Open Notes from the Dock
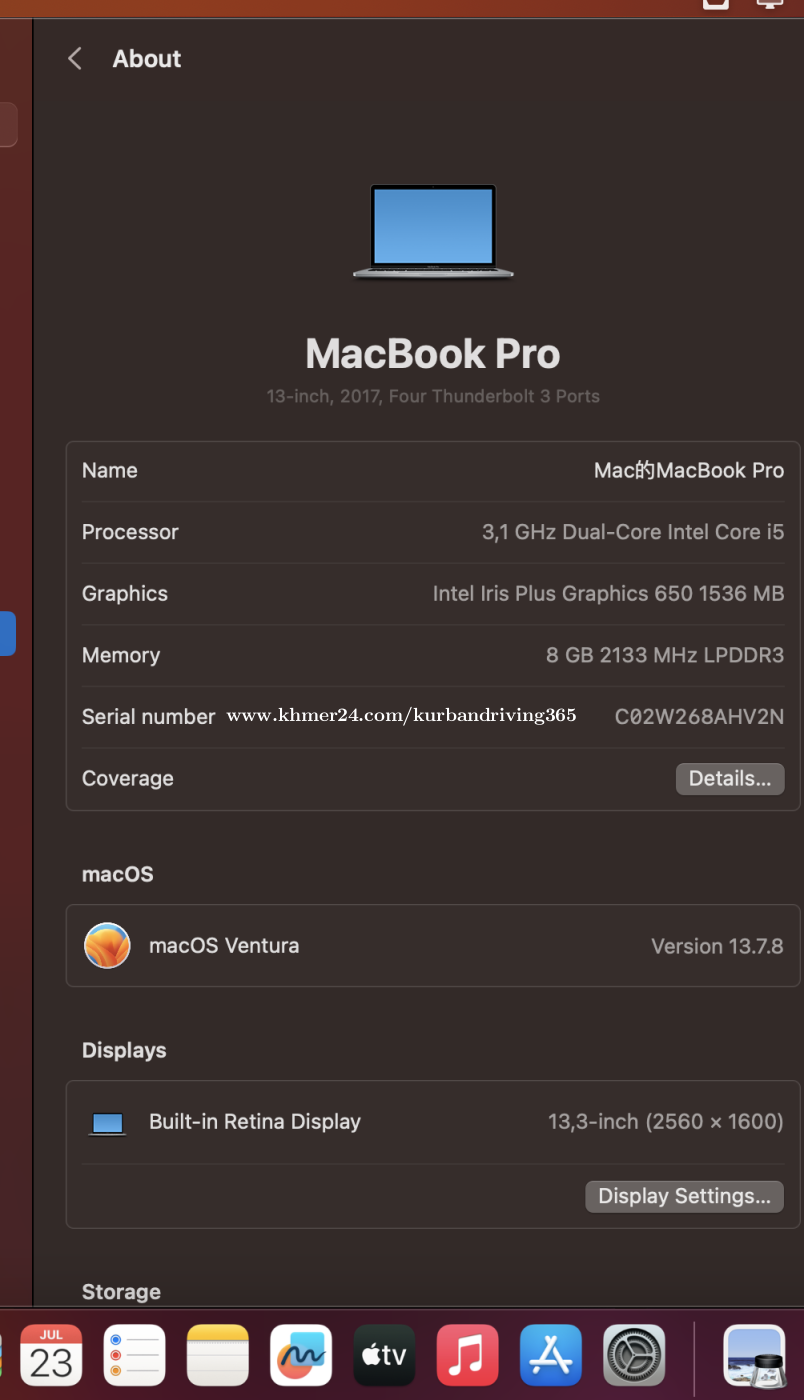 218,1355
